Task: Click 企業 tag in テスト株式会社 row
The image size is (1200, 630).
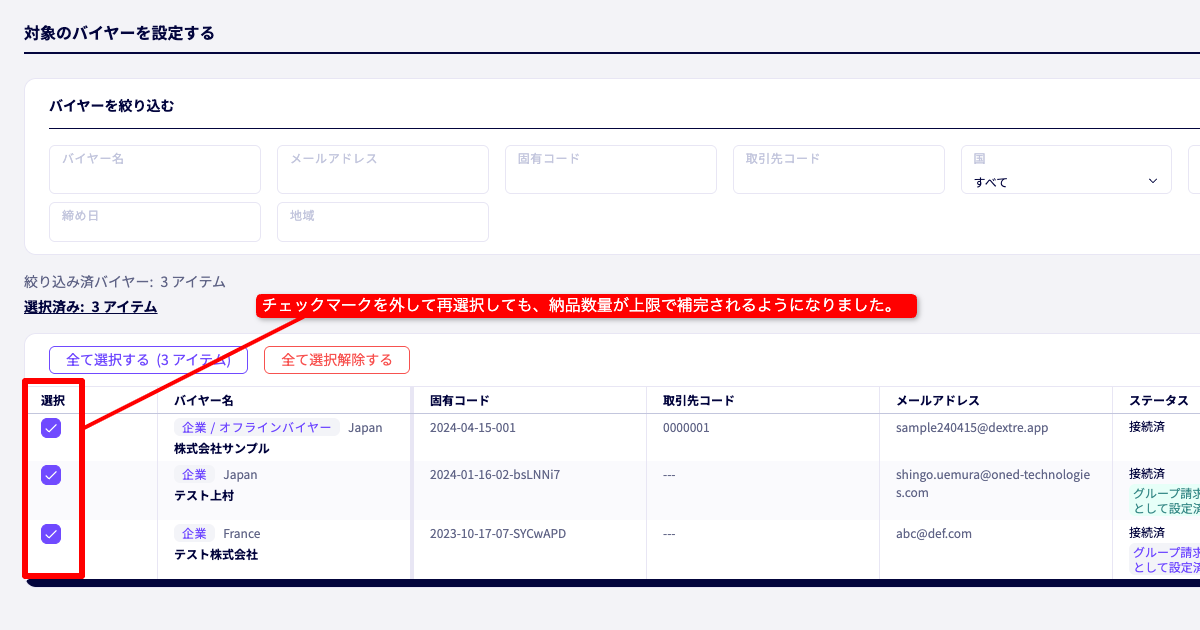Action: 194,534
